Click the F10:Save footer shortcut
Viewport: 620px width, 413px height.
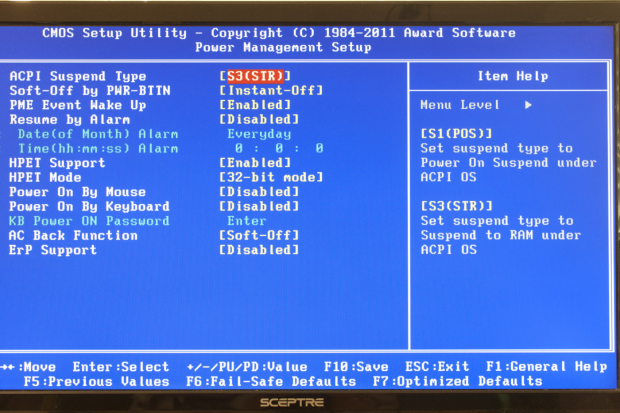pyautogui.click(x=356, y=367)
